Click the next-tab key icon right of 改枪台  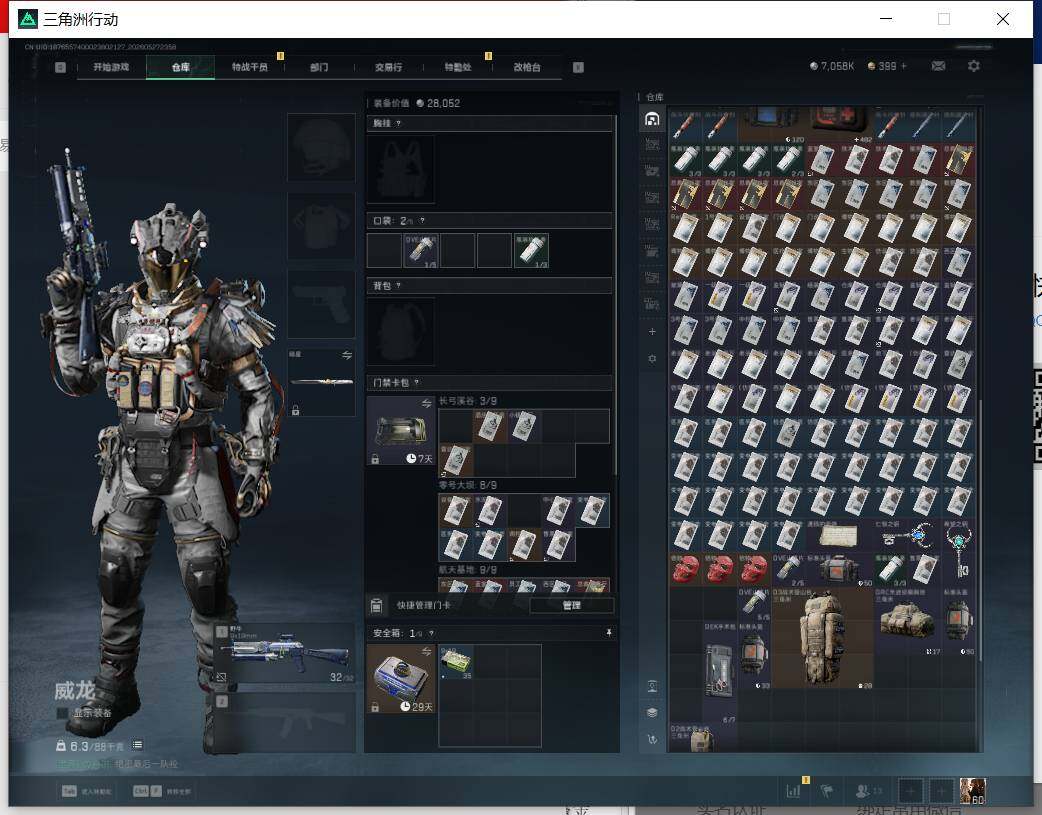(578, 67)
